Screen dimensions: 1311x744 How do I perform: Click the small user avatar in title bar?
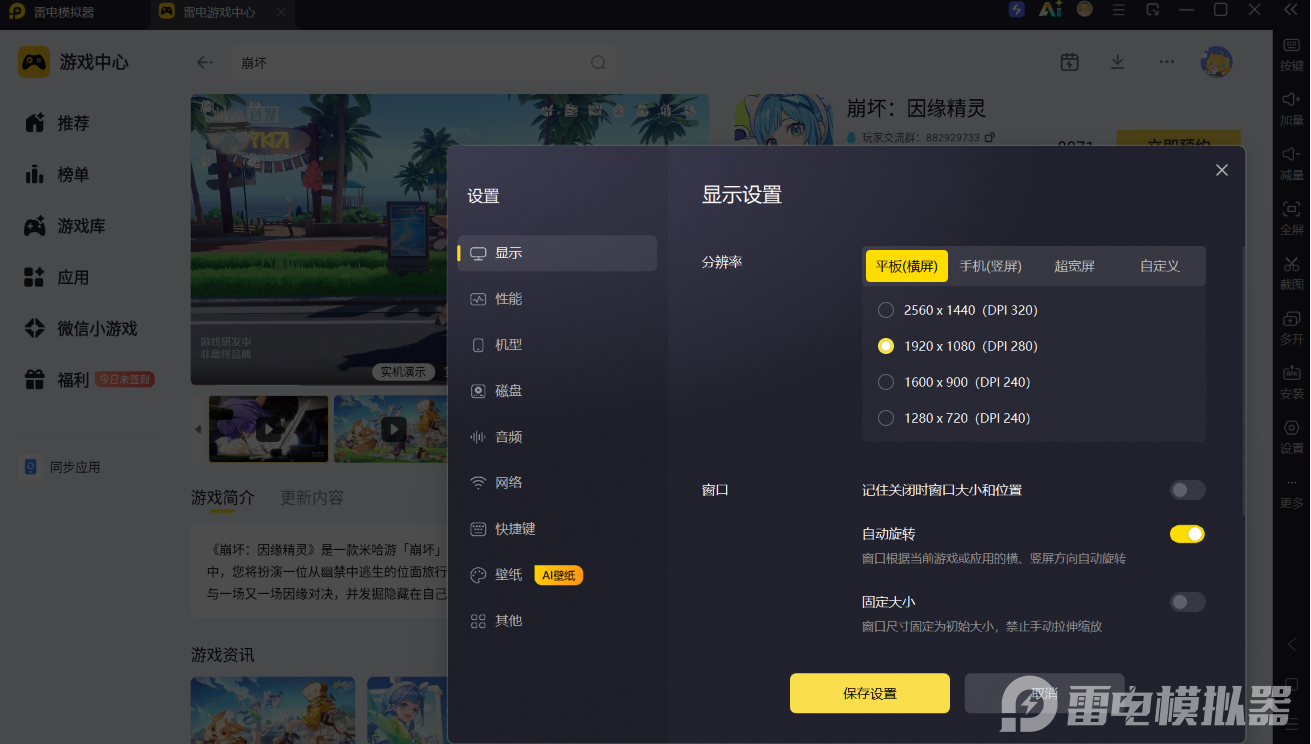pyautogui.click(x=1084, y=10)
